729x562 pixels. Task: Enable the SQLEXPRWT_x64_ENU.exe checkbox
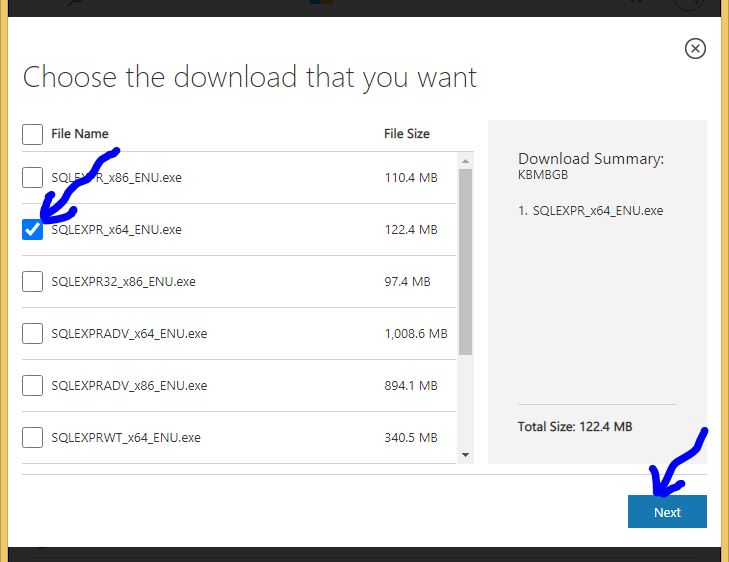33,438
